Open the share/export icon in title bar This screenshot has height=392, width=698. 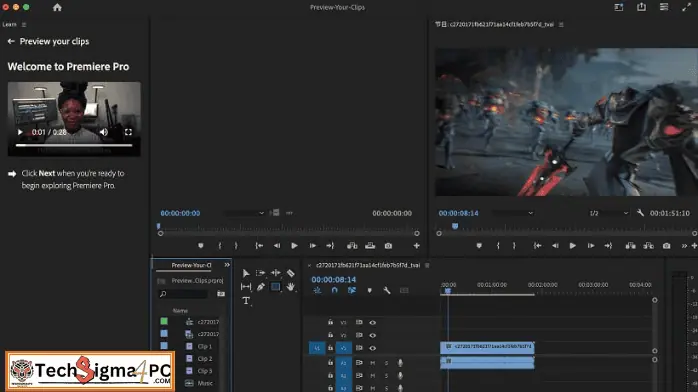(x=641, y=7)
